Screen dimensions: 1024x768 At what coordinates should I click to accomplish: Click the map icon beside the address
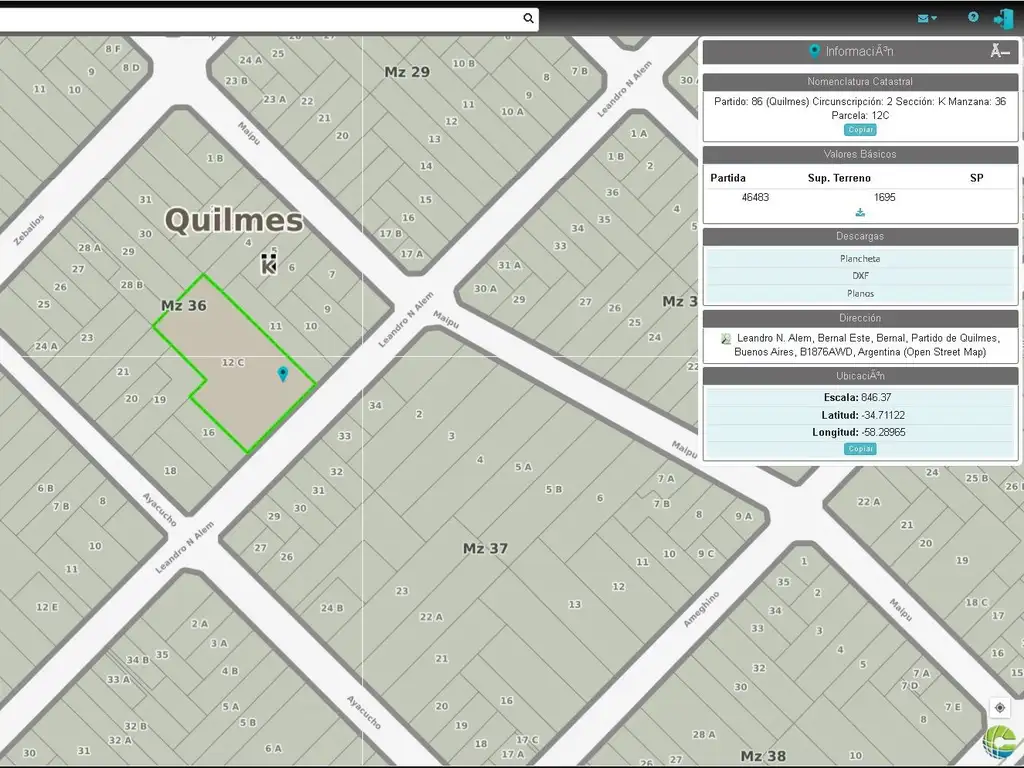726,339
